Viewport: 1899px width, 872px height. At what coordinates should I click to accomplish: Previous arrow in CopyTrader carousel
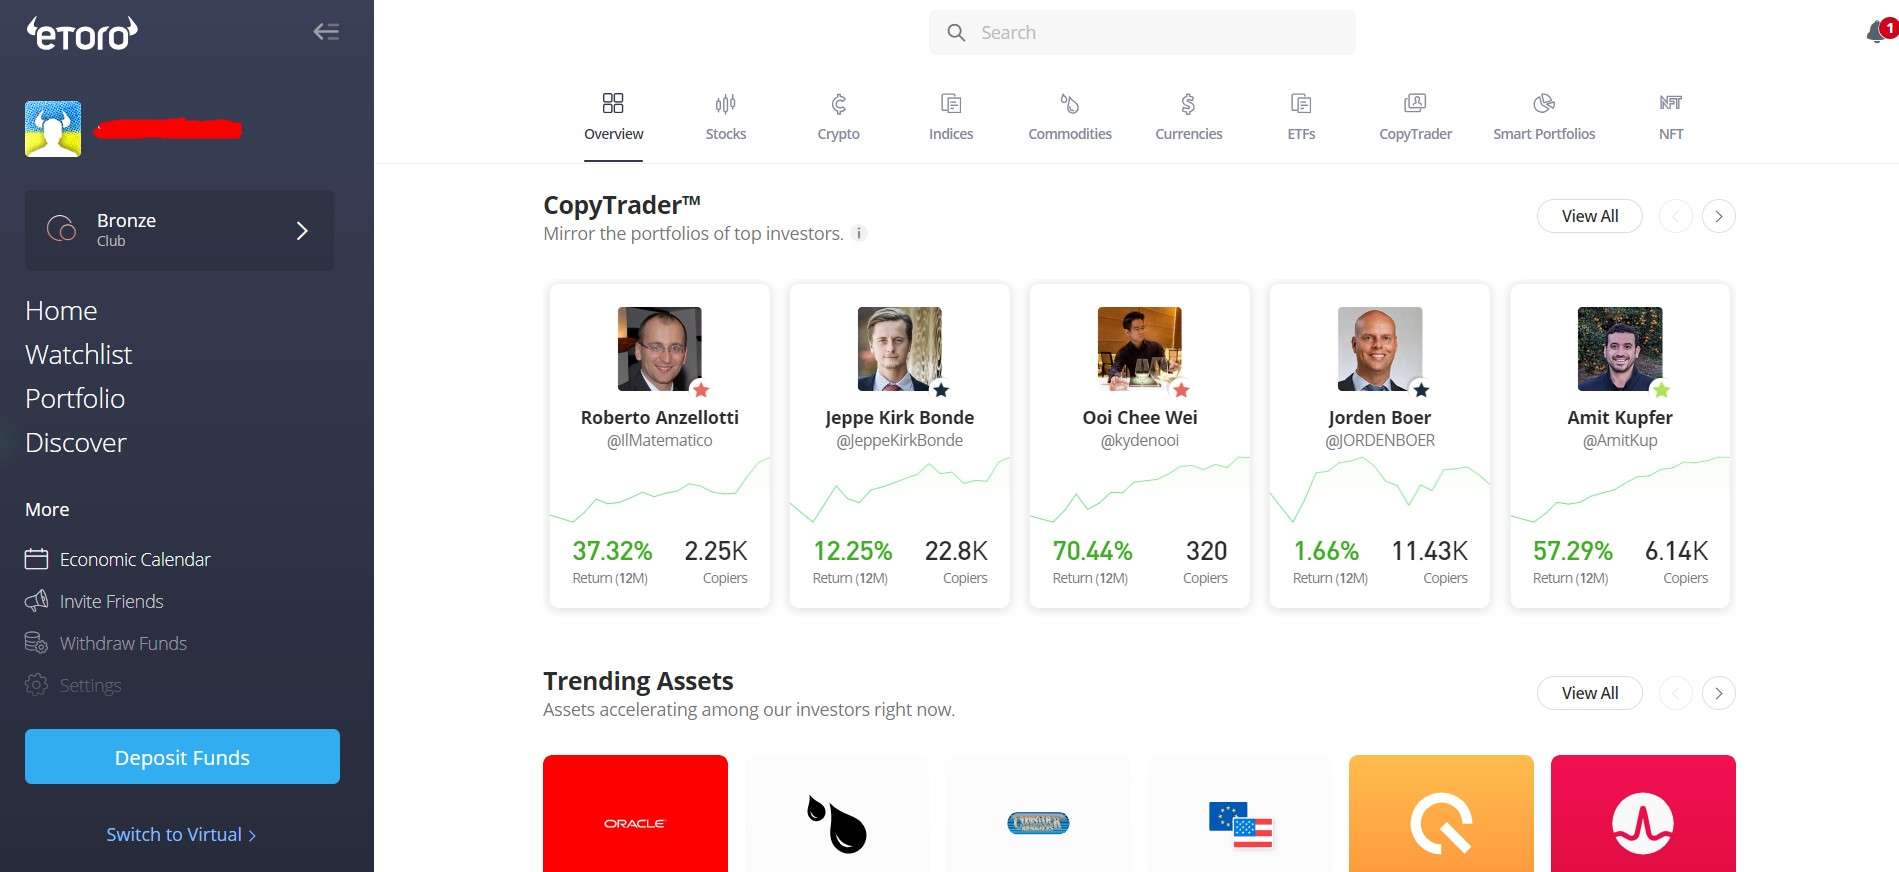point(1676,216)
